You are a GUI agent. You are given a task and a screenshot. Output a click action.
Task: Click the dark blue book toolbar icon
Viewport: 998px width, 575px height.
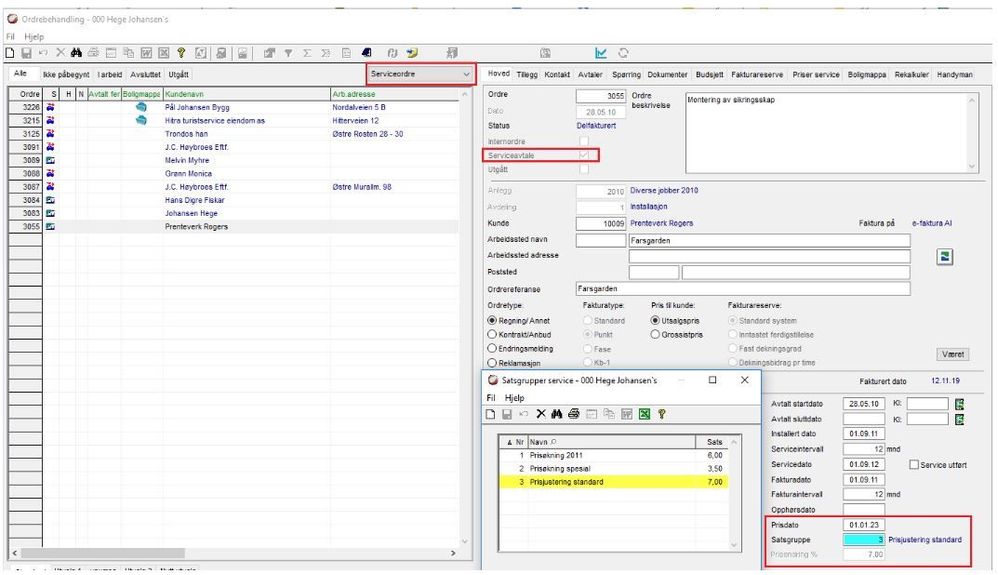click(367, 53)
